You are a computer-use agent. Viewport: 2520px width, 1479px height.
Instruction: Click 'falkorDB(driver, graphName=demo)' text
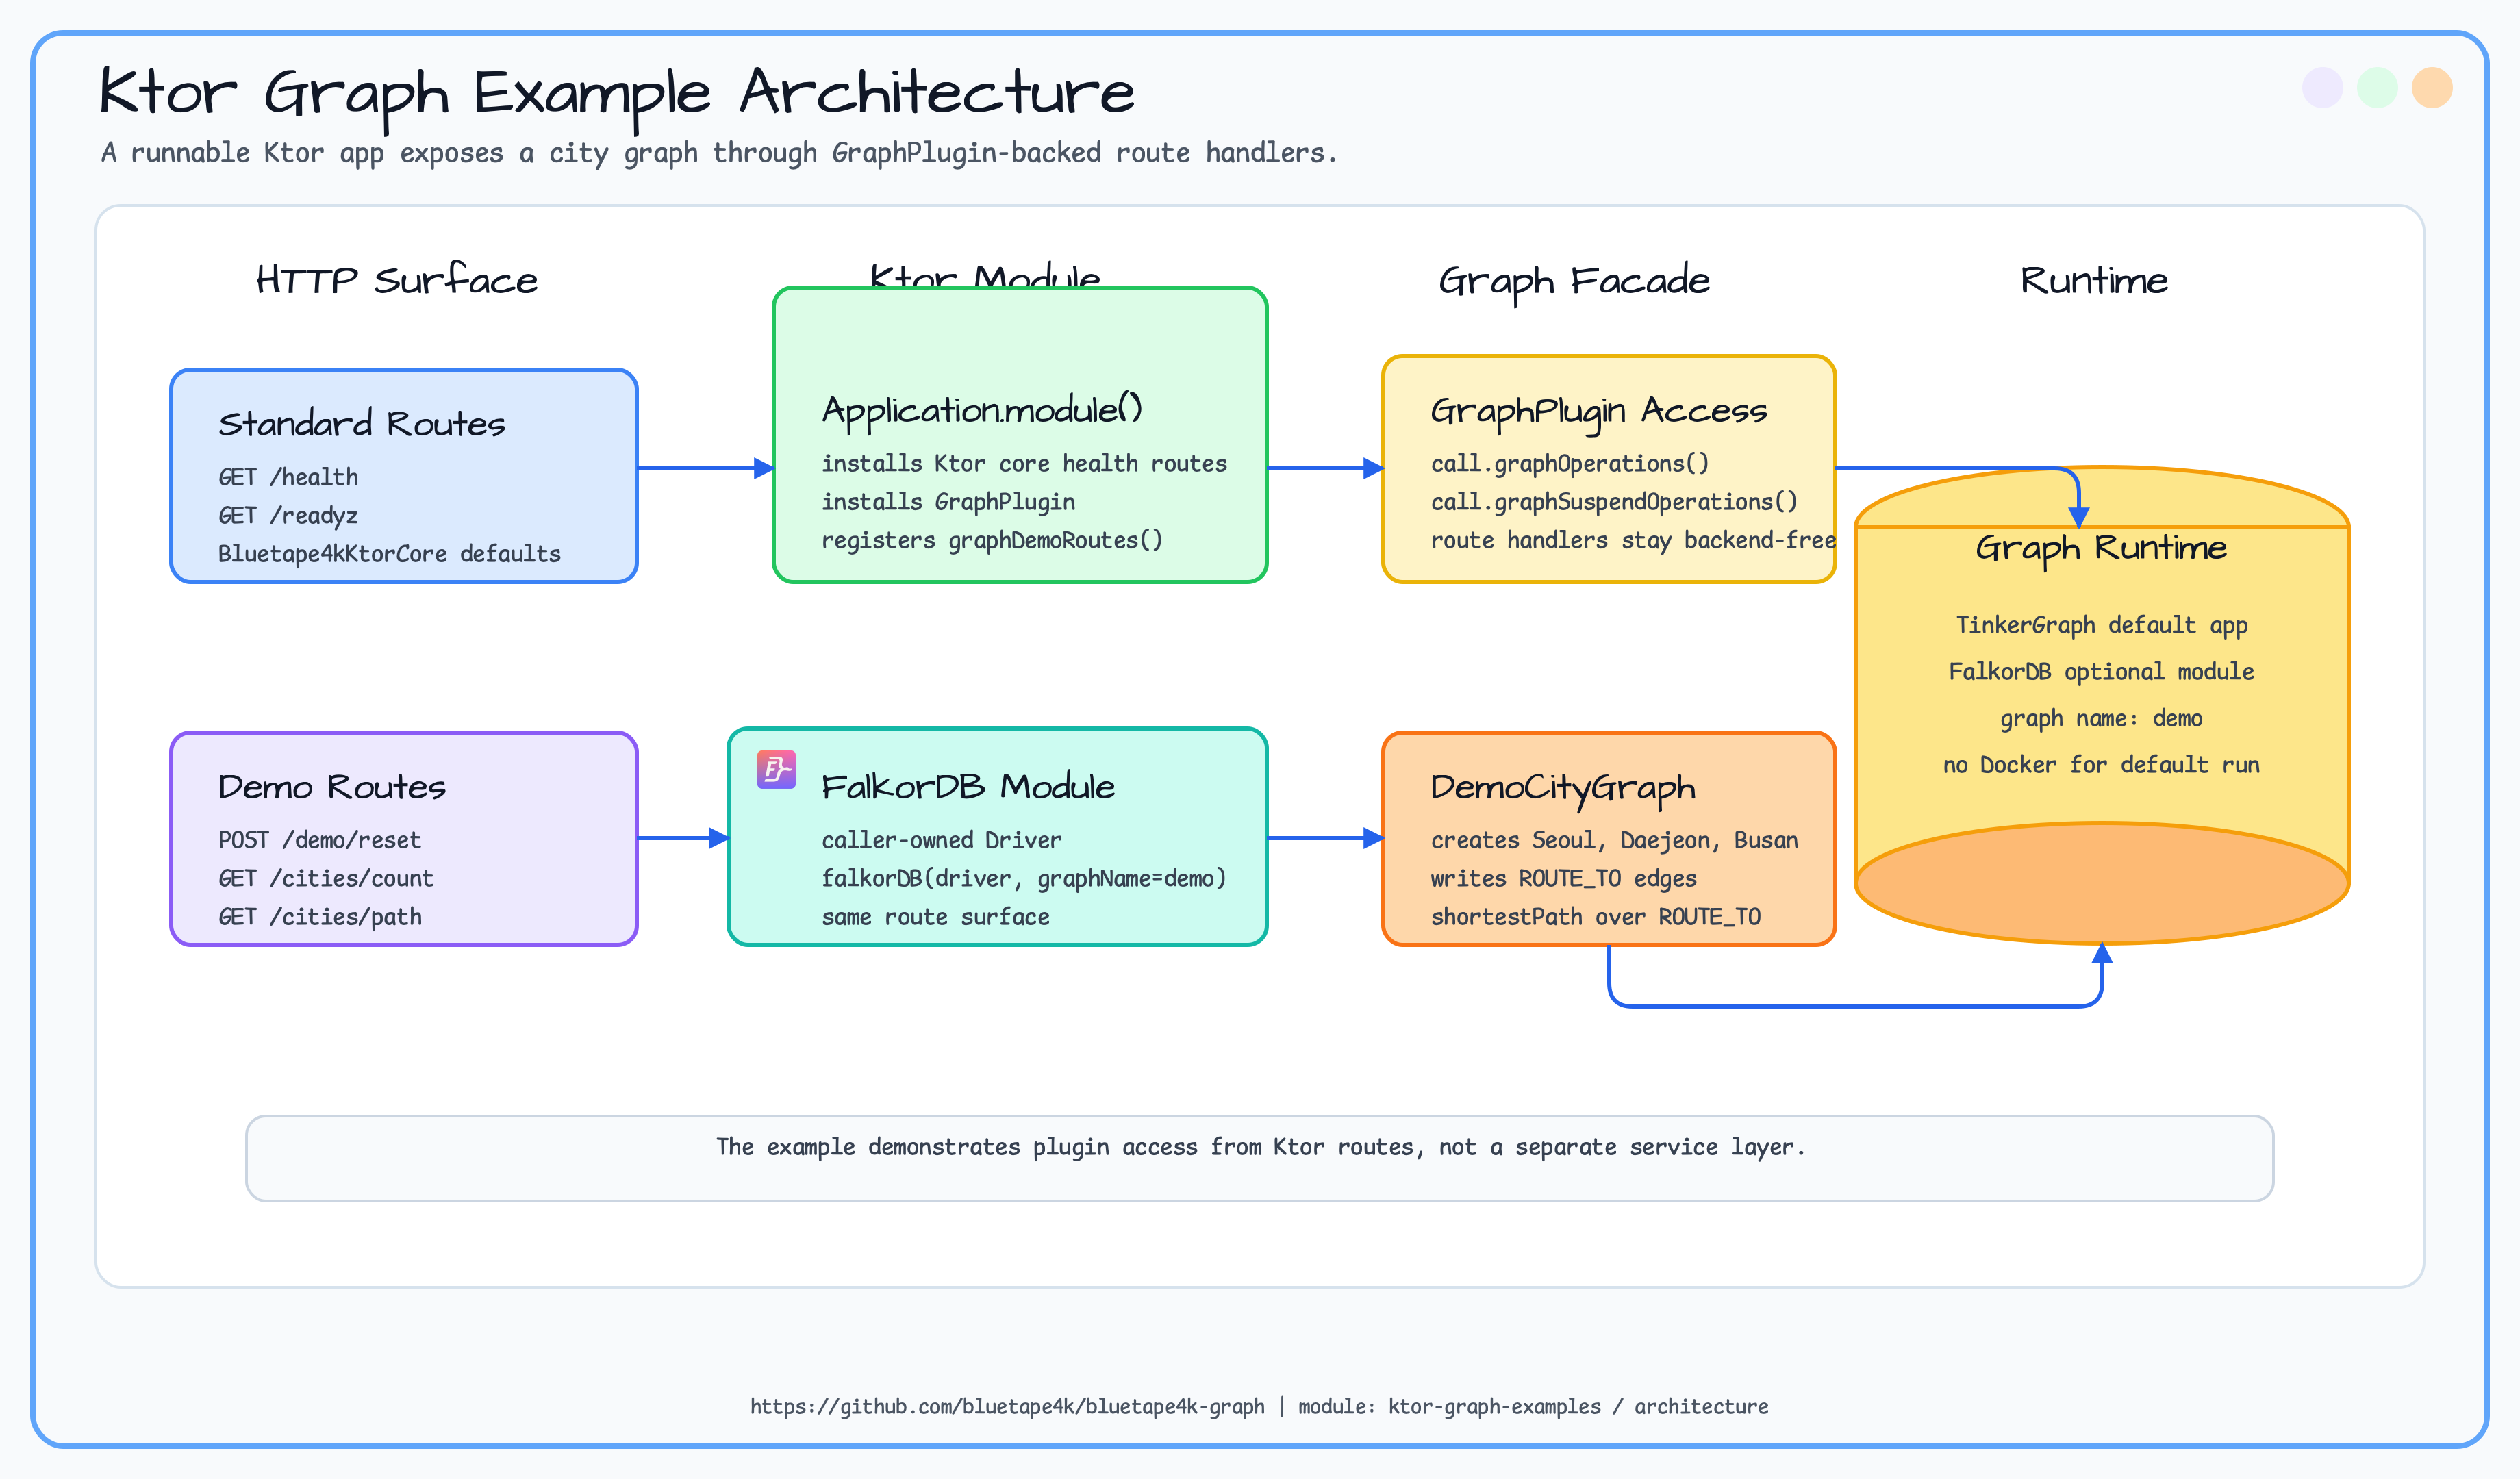1024,878
